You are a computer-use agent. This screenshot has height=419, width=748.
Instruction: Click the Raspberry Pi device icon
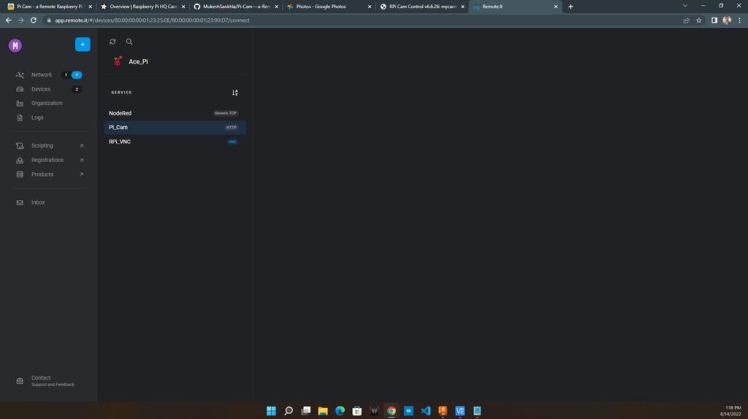pos(117,61)
